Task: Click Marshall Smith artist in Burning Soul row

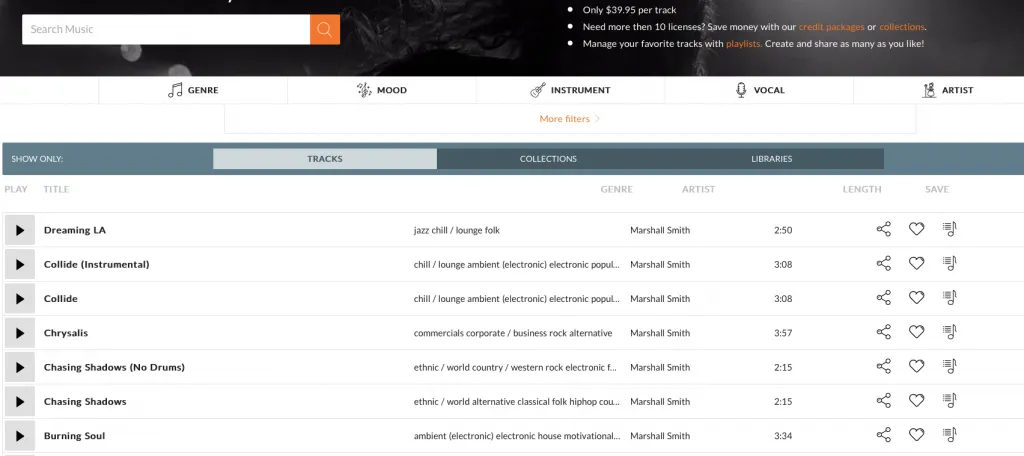Action: 660,436
